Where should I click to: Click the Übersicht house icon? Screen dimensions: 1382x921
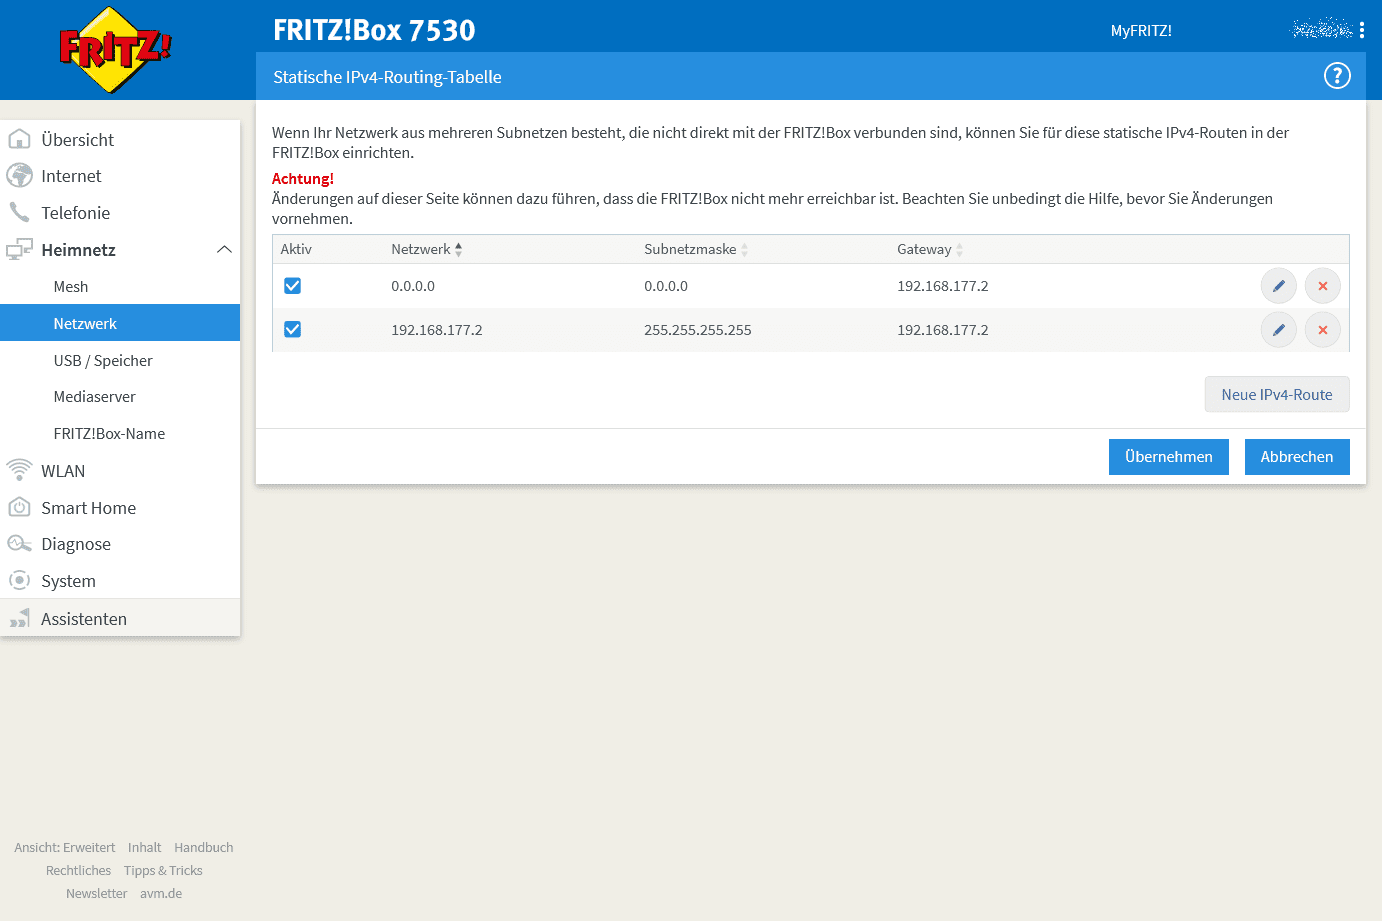(x=19, y=139)
